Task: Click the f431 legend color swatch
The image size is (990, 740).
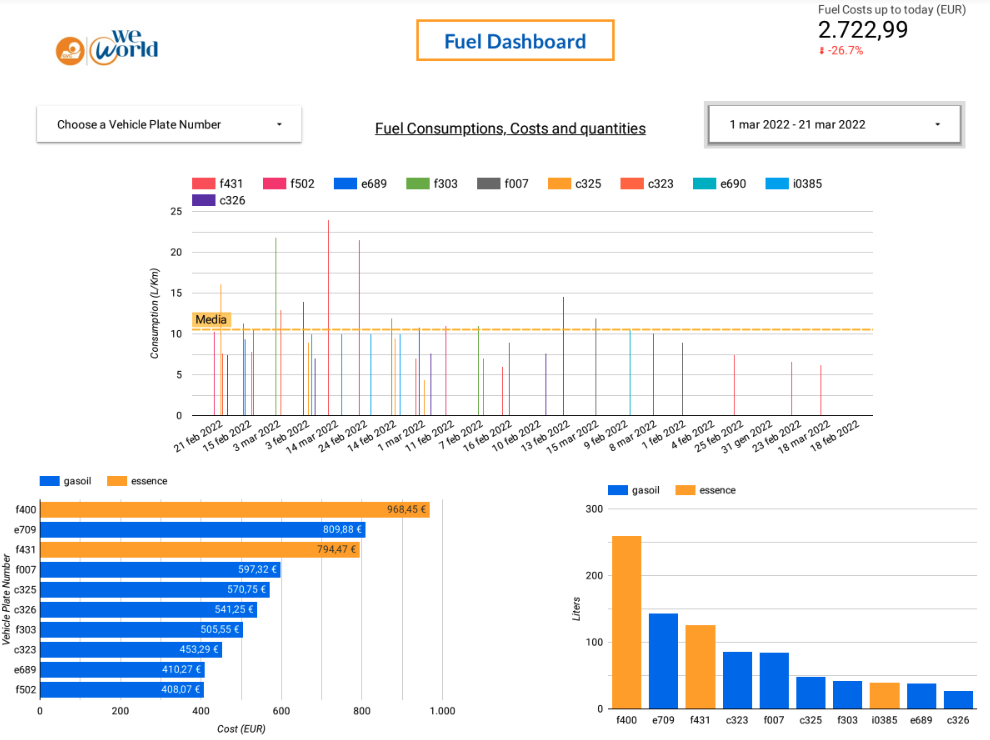Action: (204, 184)
